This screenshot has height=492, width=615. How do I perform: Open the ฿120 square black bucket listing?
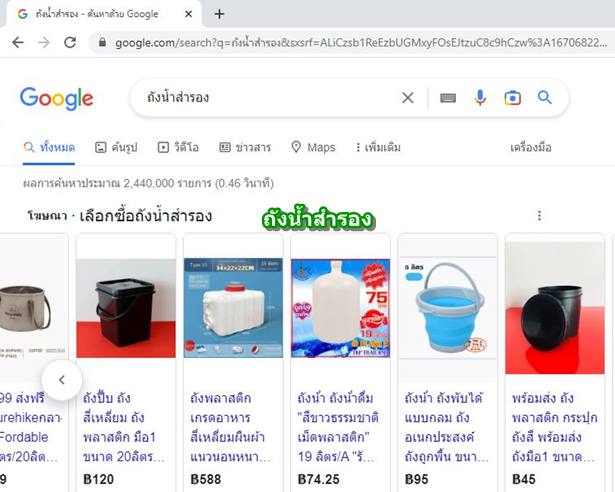[126, 363]
